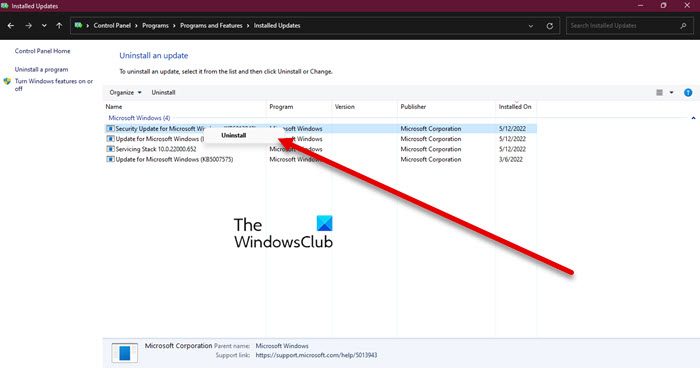Expand address bar history dropdown
700x369 pixels.
531,26
